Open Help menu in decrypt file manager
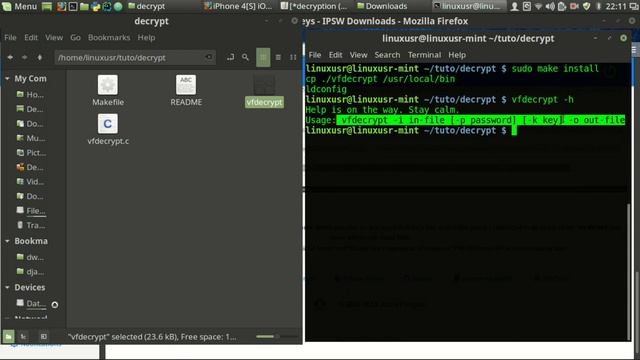Image resolution: width=640 pixels, height=360 pixels. coord(146,37)
